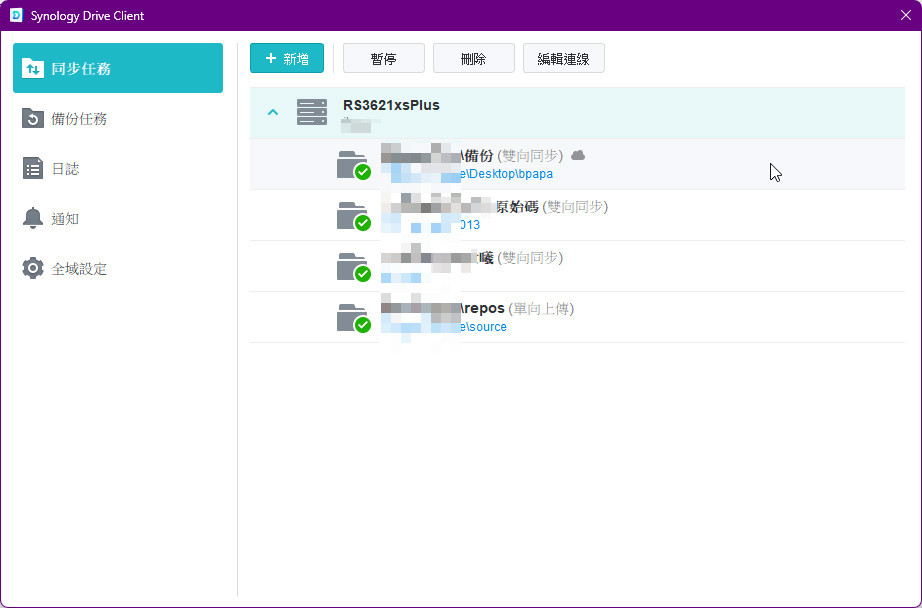This screenshot has width=922, height=608.
Task: Click the 編輯連線 edit connection button
Action: (563, 58)
